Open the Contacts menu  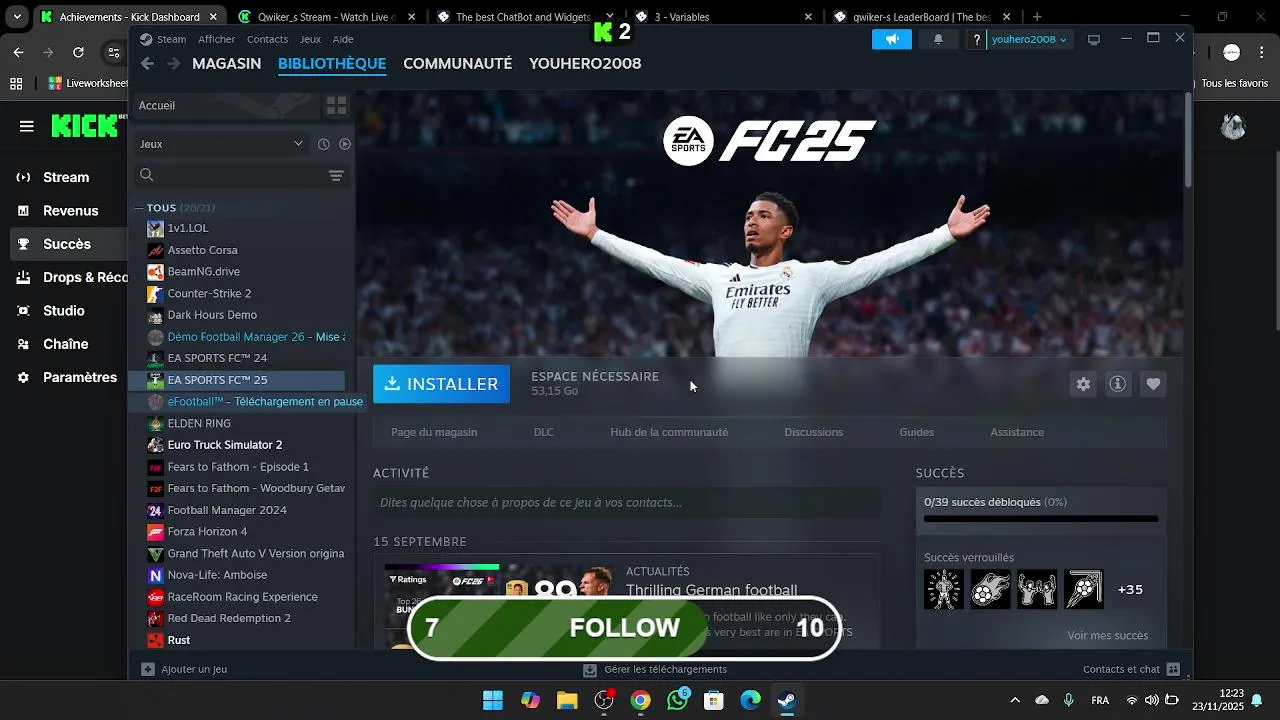pyautogui.click(x=267, y=39)
